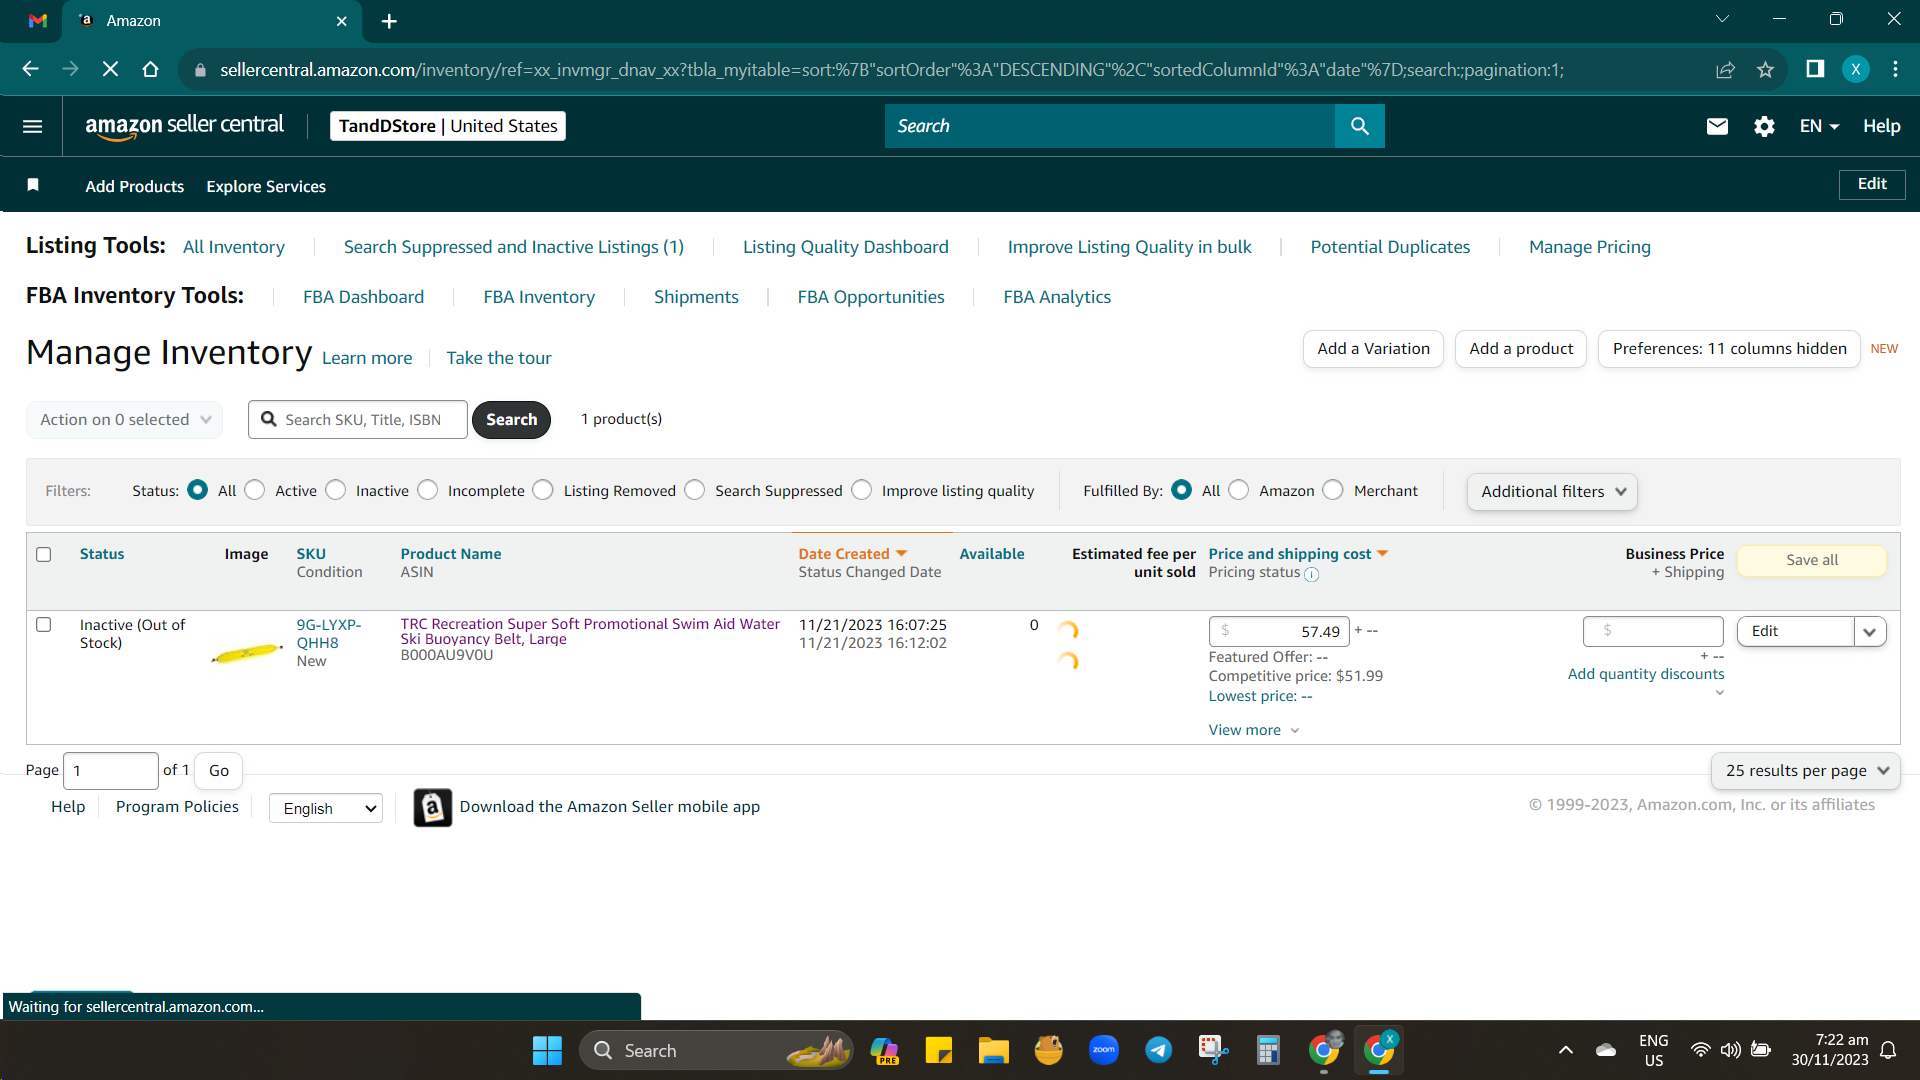Open Calculator from the taskbar
Image resolution: width=1920 pixels, height=1080 pixels.
(1268, 1050)
